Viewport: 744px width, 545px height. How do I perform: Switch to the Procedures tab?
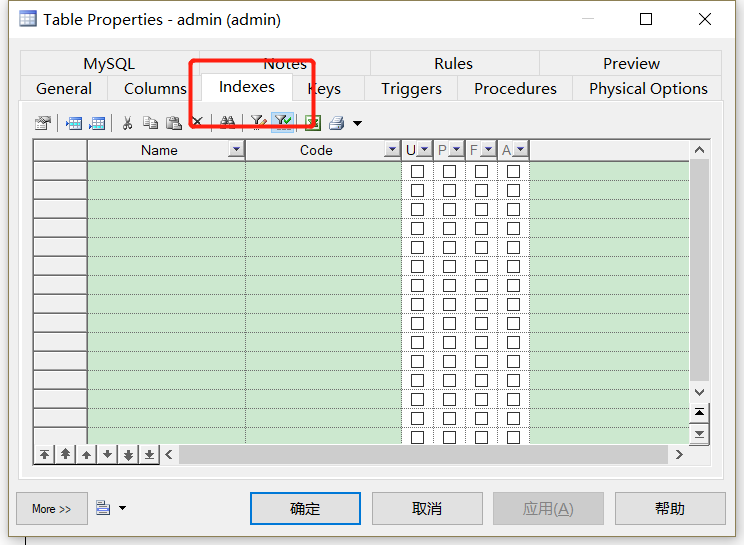pos(515,89)
